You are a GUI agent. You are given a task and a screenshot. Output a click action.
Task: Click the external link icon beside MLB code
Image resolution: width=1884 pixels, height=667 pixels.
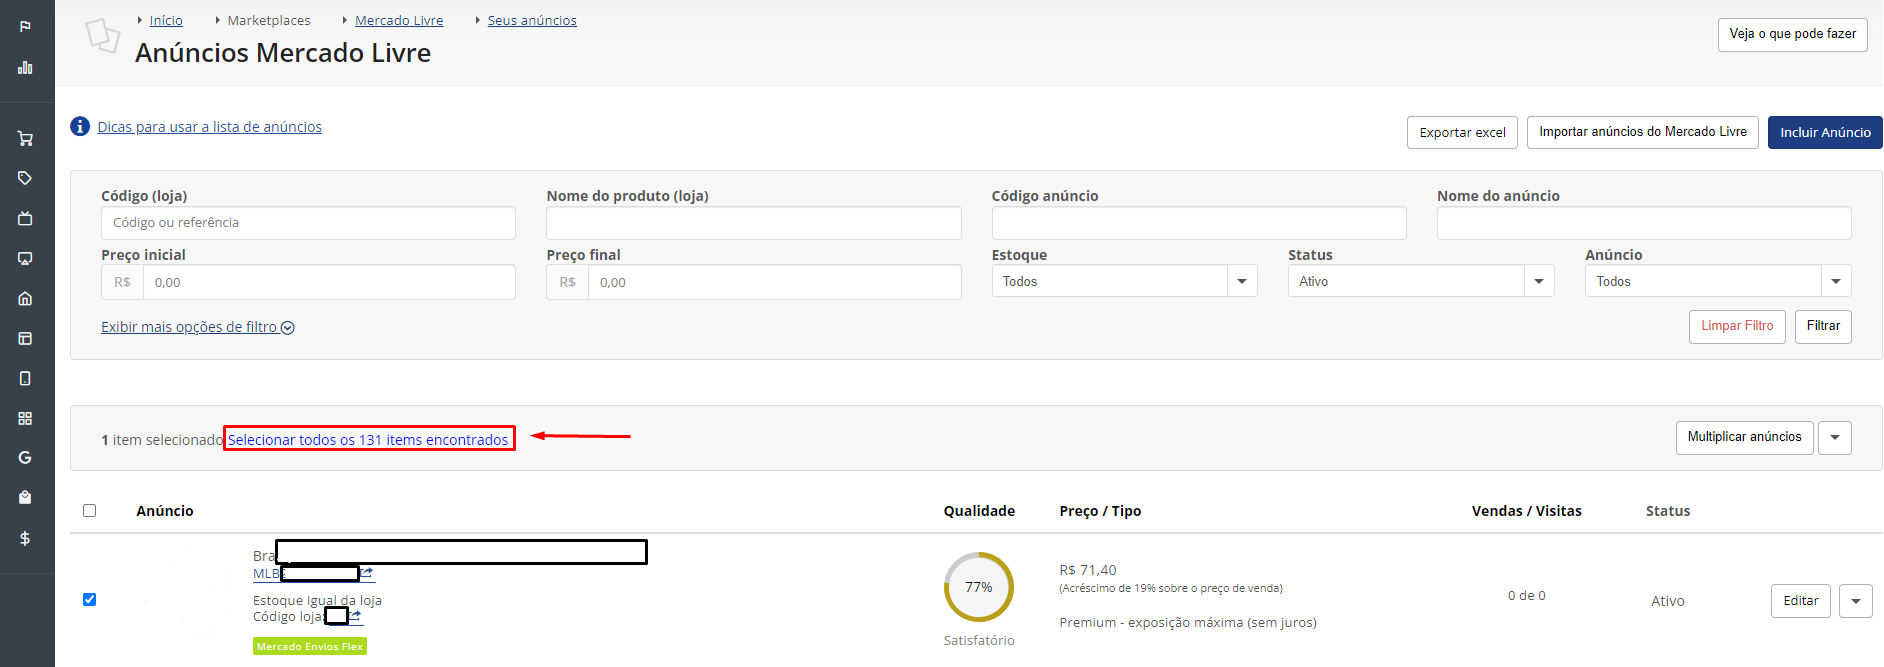point(367,573)
